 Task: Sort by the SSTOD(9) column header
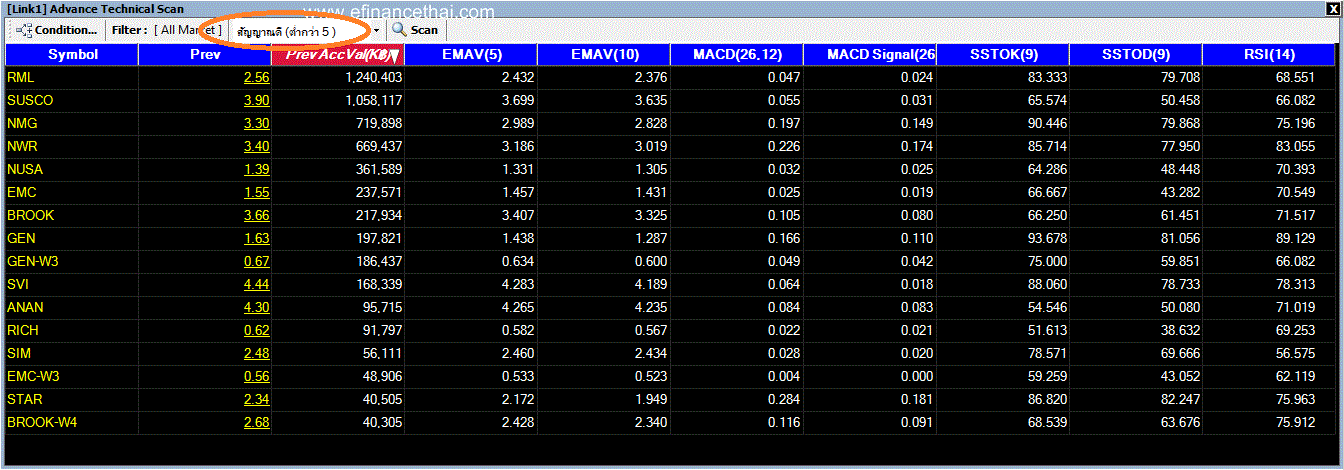click(x=1136, y=55)
